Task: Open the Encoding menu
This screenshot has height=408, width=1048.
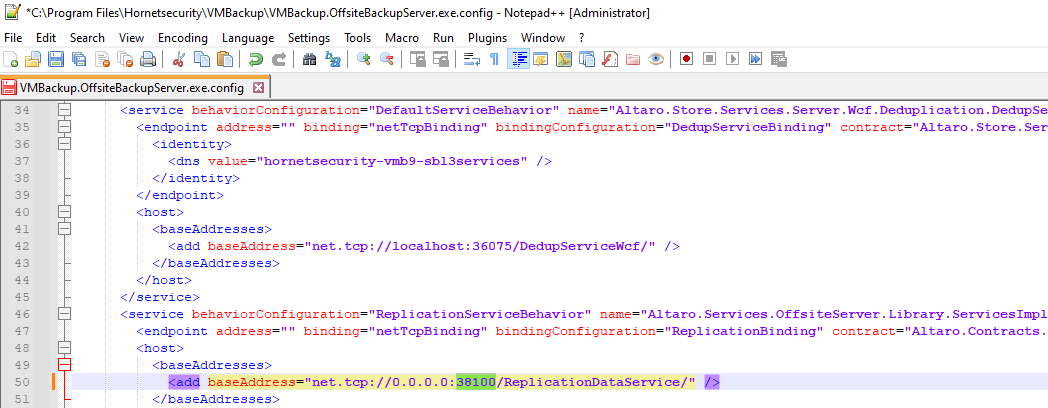Action: tap(182, 38)
